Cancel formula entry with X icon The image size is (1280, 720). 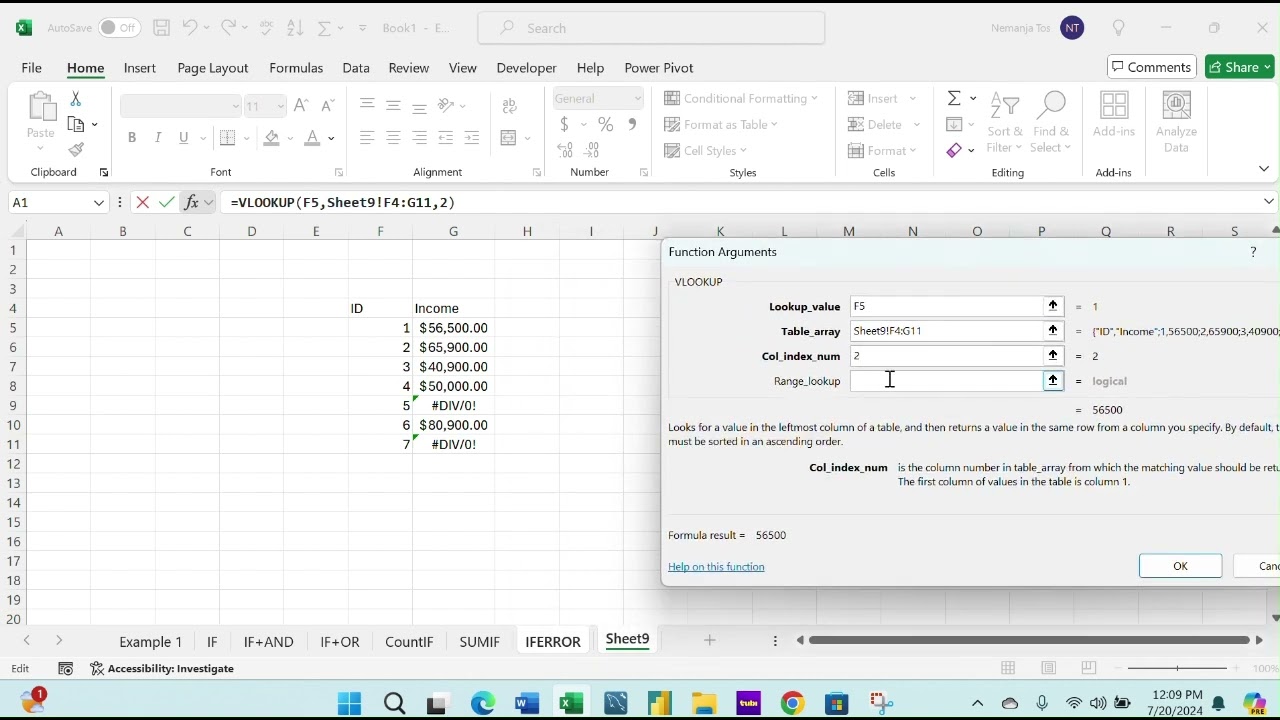[x=142, y=202]
